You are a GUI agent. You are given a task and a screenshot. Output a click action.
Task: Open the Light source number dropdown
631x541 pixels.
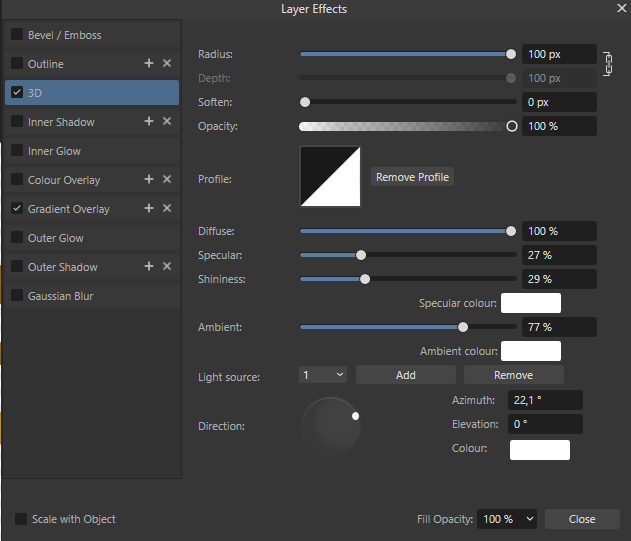[x=323, y=375]
